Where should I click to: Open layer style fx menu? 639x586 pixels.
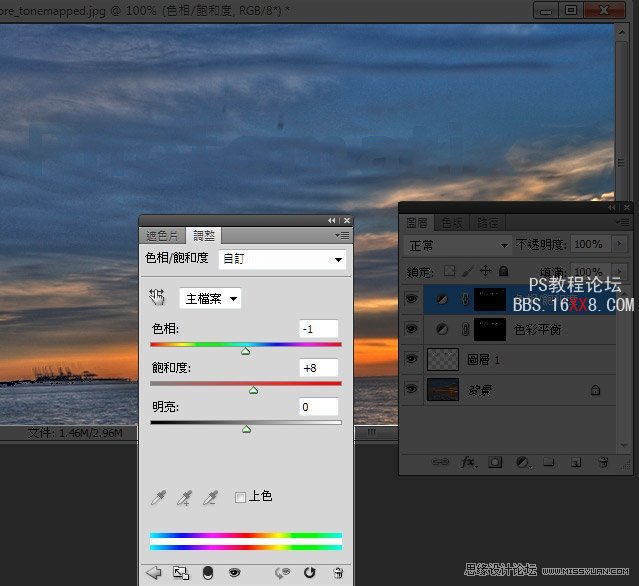pos(469,462)
